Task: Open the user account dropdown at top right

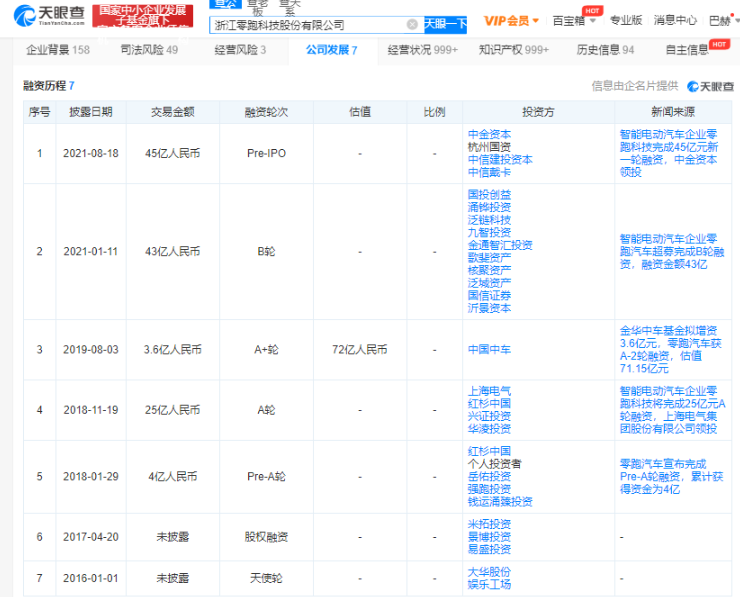Action: (x=720, y=20)
